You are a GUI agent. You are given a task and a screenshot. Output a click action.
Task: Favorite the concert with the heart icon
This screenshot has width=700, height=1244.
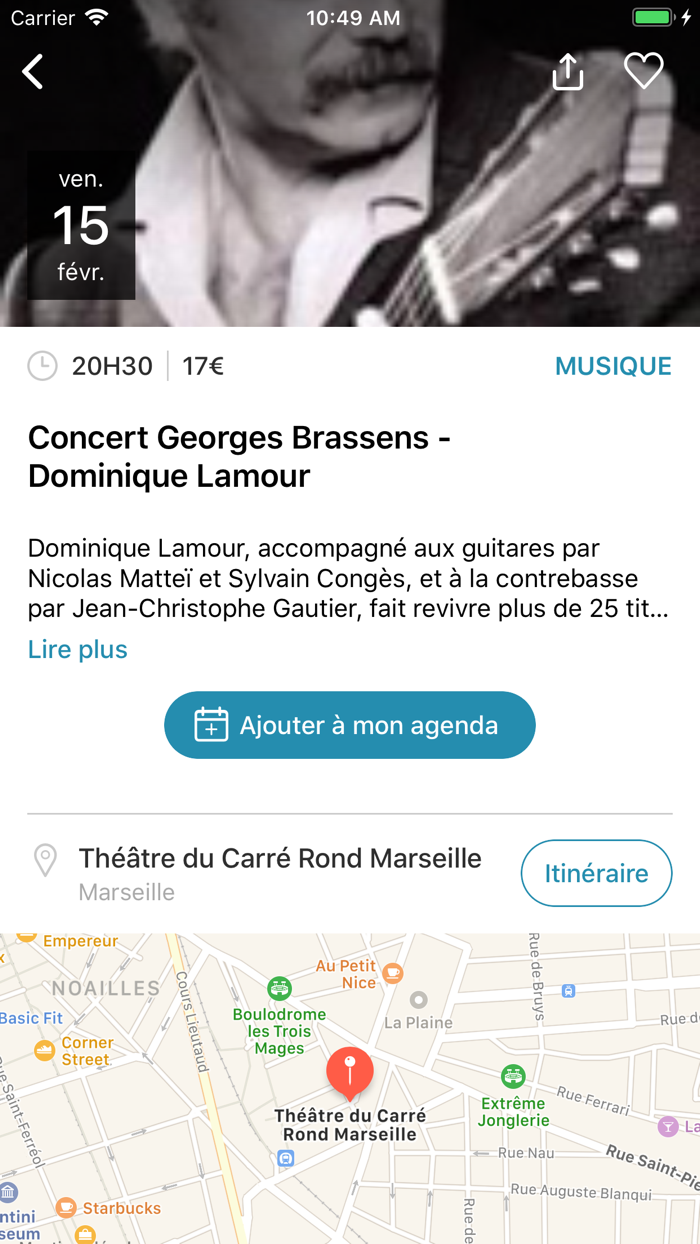point(644,71)
